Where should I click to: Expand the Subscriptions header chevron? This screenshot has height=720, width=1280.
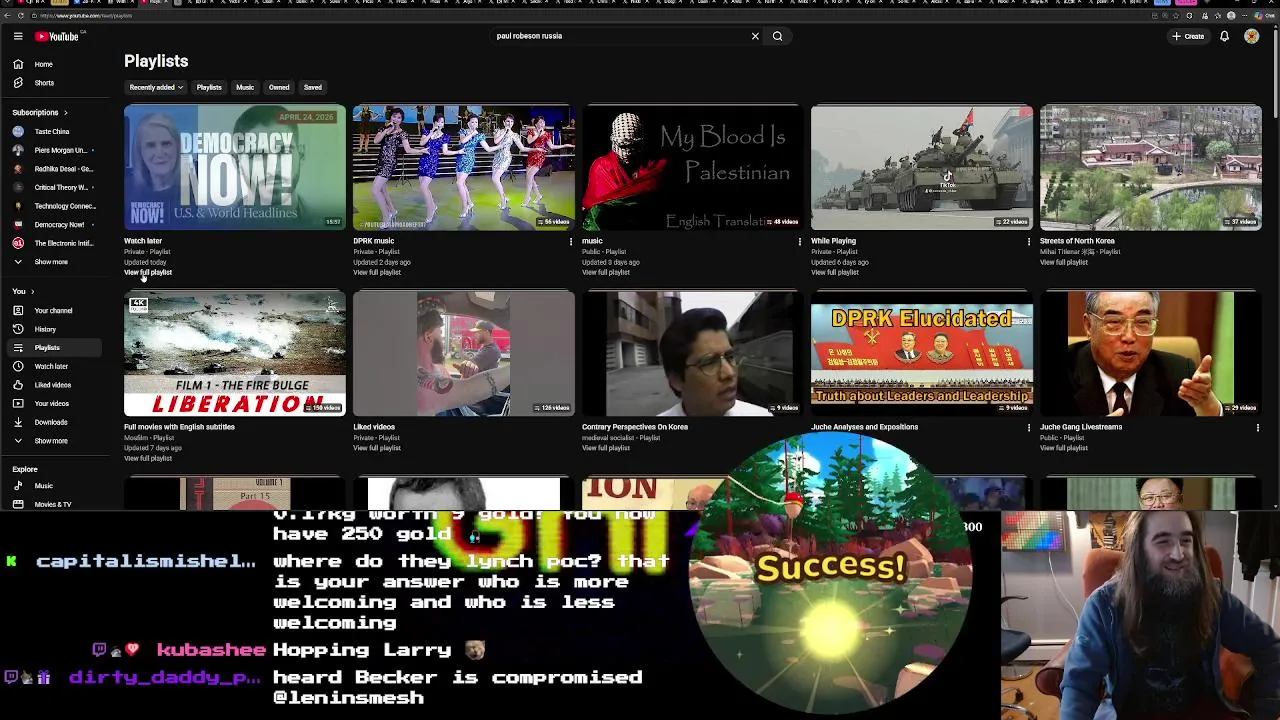(x=66, y=112)
